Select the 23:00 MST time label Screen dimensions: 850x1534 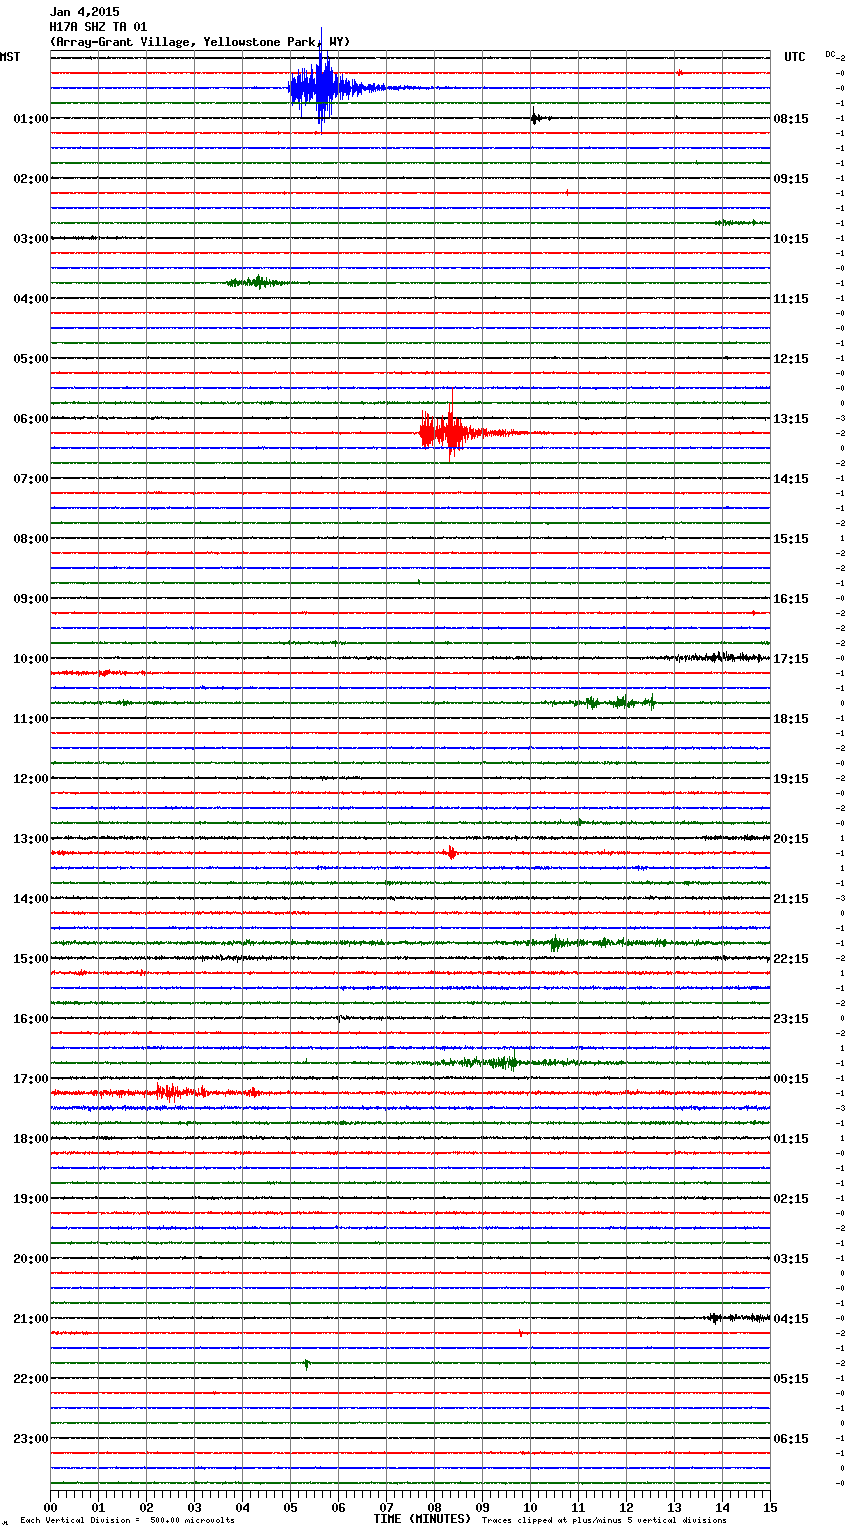click(31, 1439)
